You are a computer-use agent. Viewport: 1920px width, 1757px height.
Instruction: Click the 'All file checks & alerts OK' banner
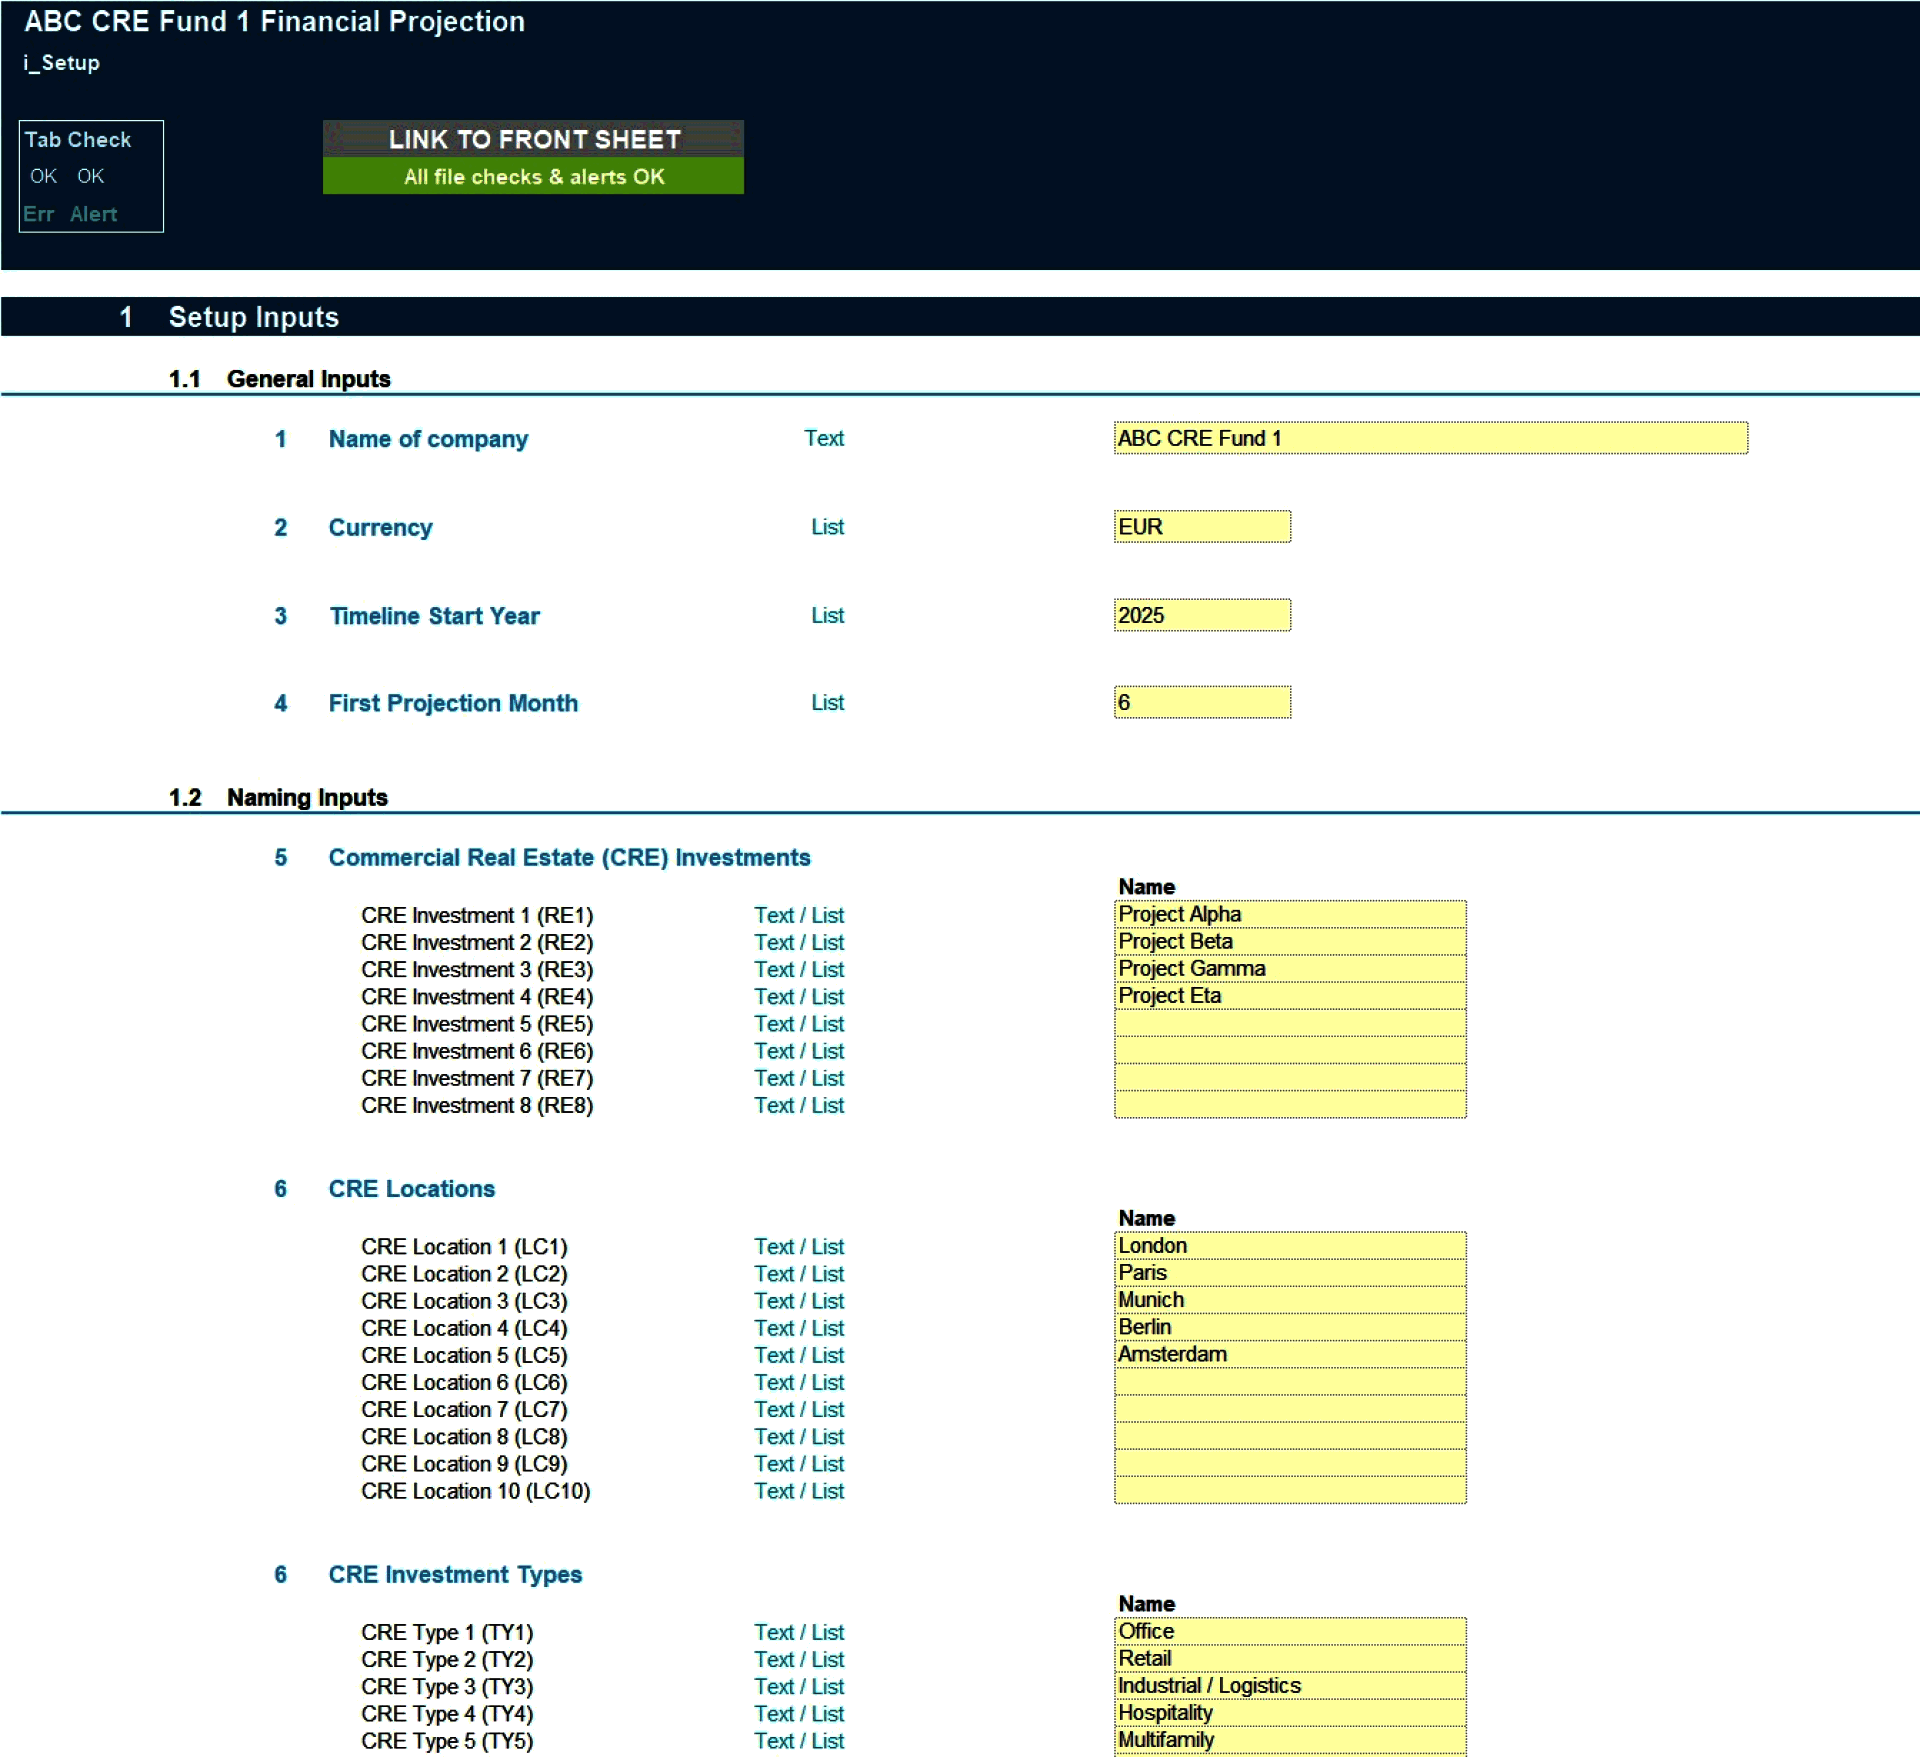[x=533, y=177]
